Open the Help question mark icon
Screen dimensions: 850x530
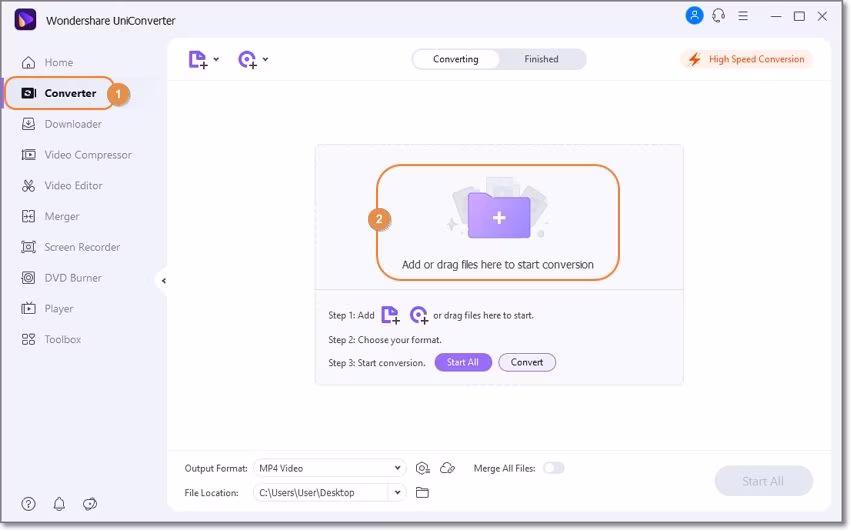[x=28, y=504]
